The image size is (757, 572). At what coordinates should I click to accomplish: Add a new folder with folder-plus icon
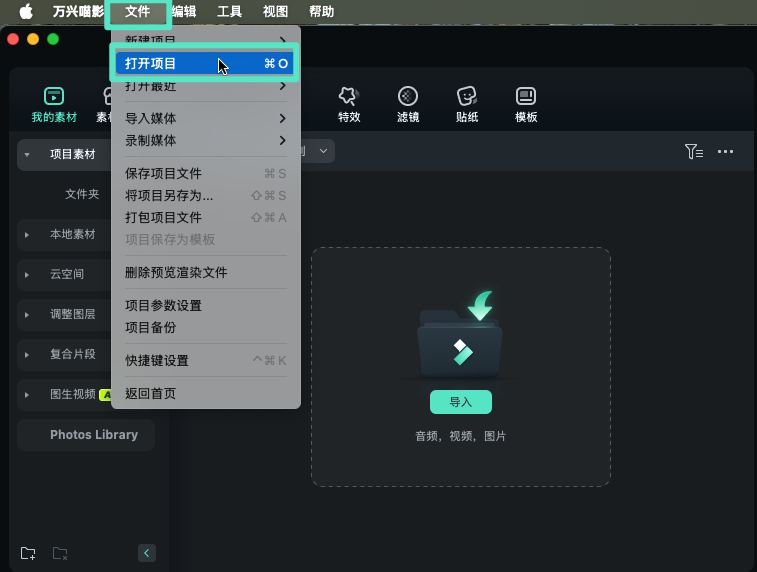28,553
